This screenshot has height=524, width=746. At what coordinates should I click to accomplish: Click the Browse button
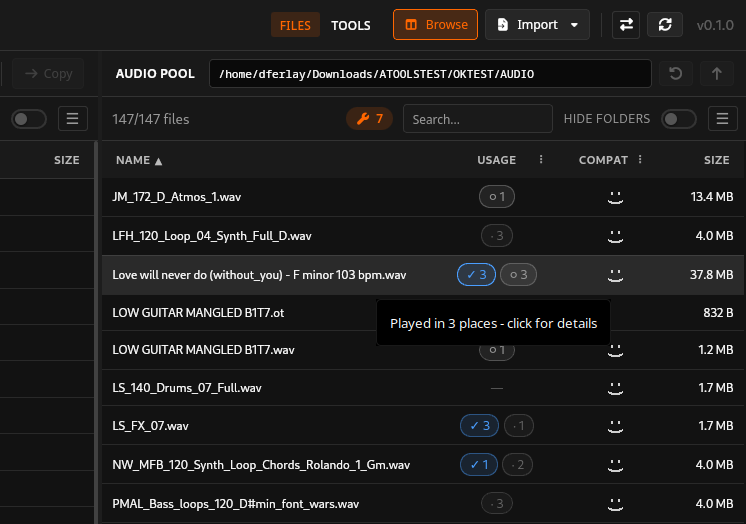435,25
